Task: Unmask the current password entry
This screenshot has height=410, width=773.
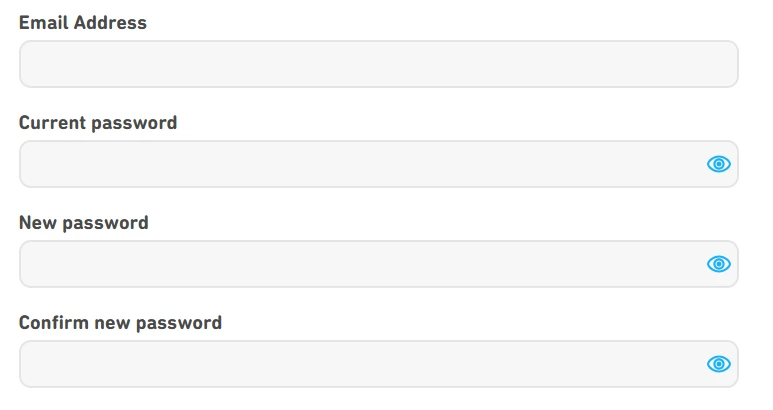Action: [x=718, y=164]
